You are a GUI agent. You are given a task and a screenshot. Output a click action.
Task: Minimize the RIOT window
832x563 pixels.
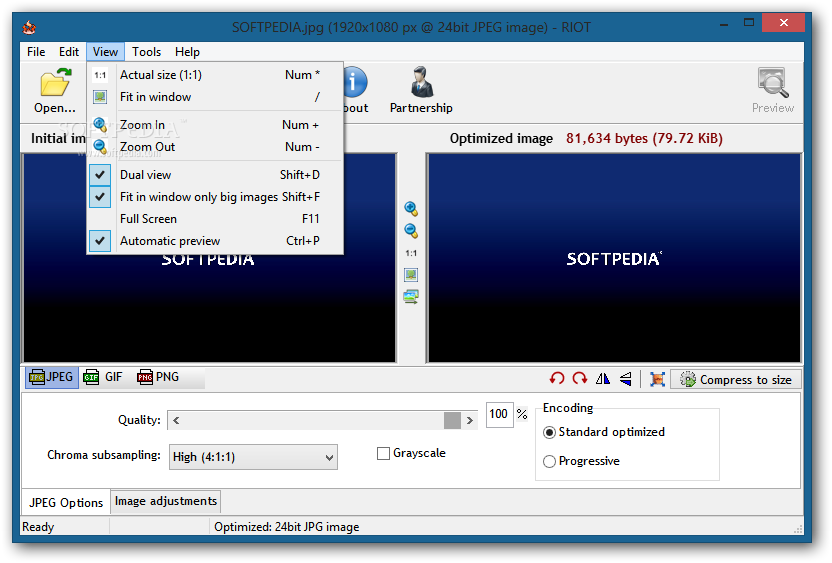[x=724, y=23]
